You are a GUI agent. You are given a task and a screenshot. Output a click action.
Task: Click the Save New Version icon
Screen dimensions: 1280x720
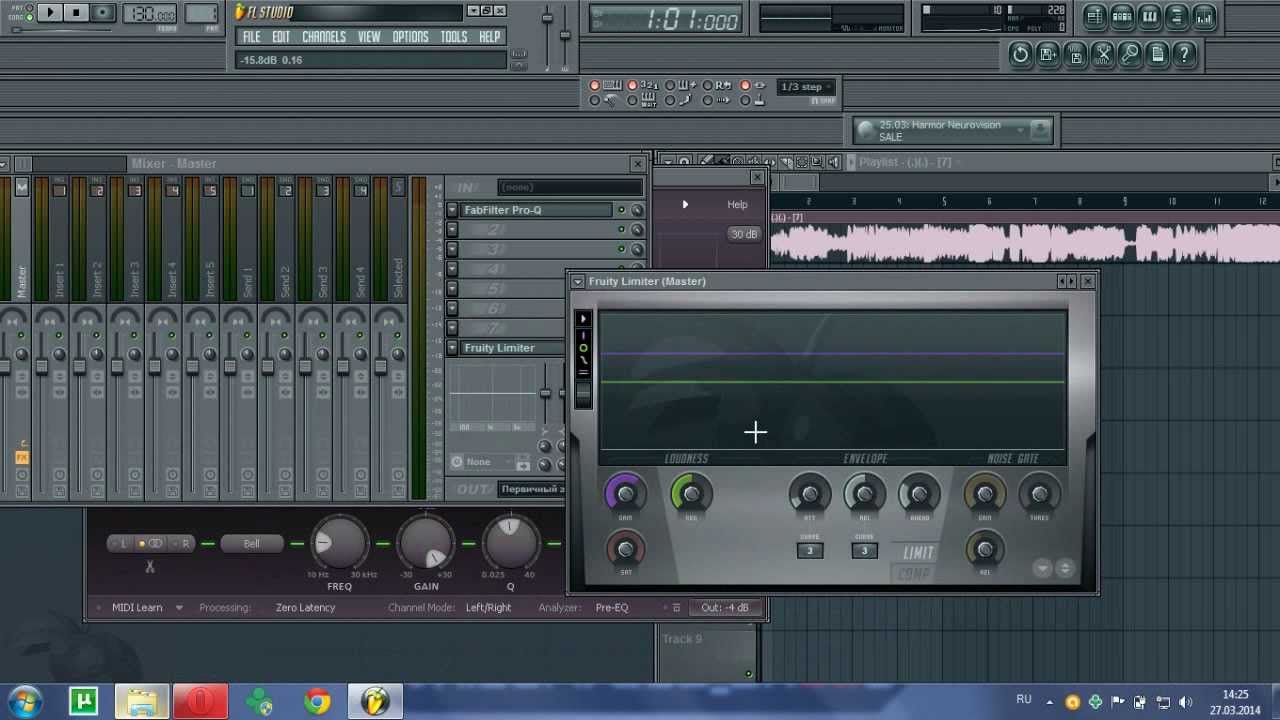click(x=1048, y=54)
